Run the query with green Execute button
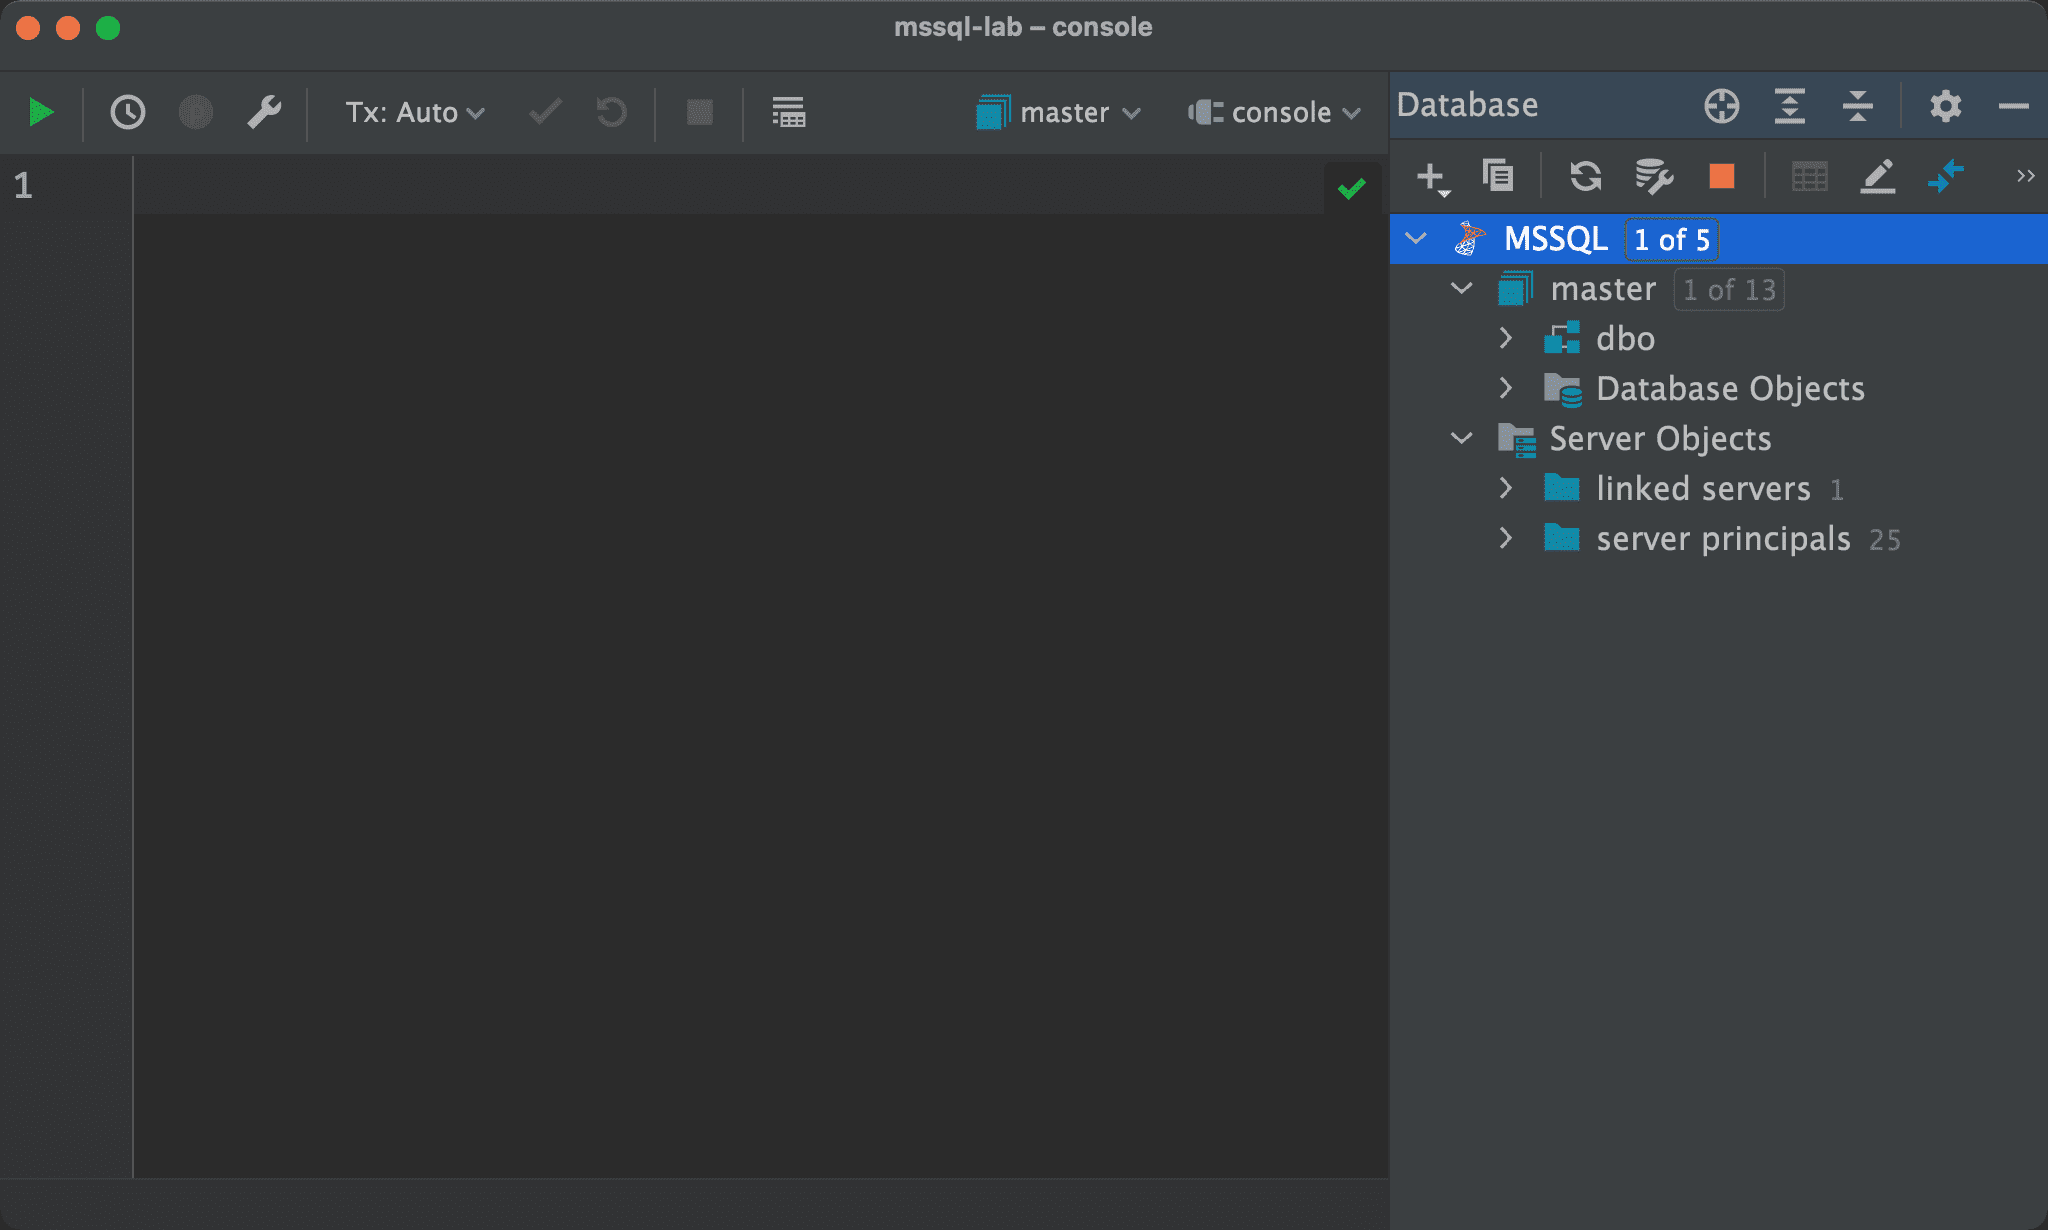 (x=41, y=112)
